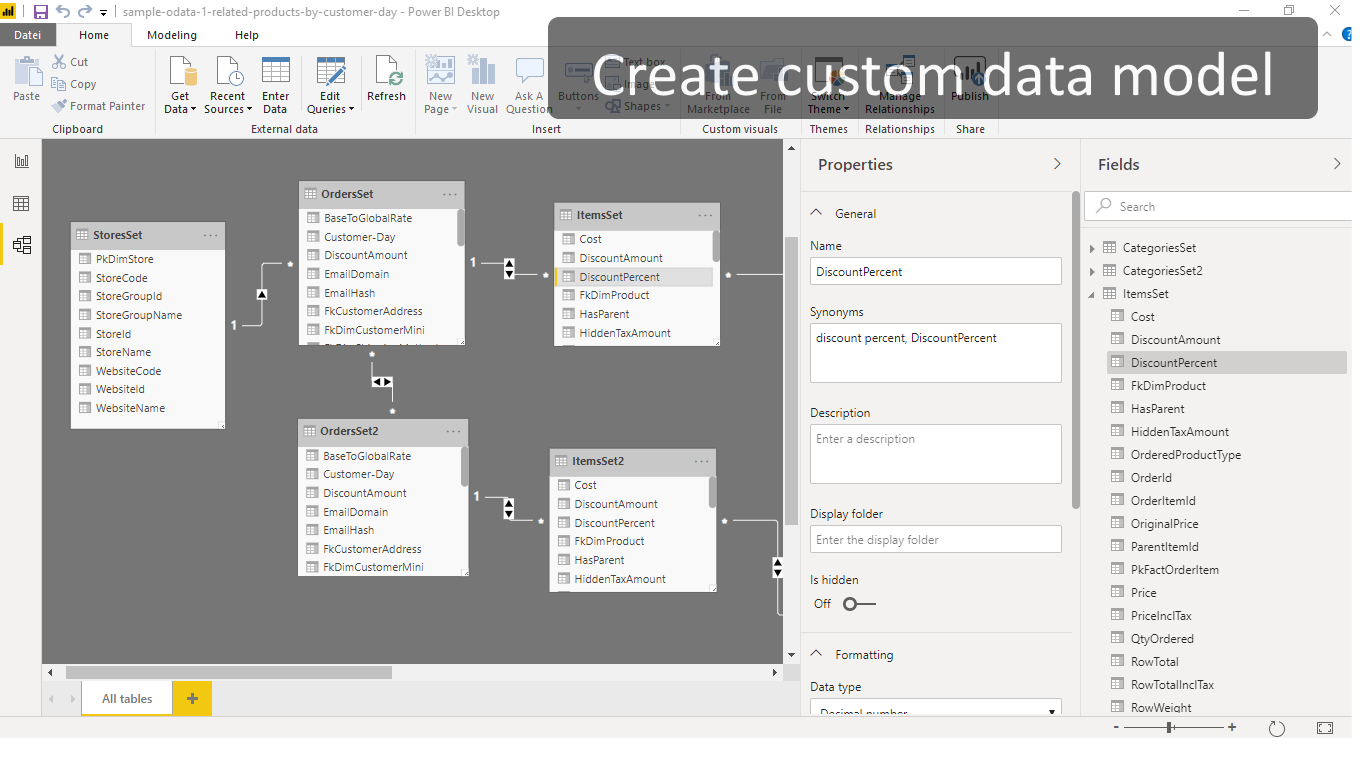The height and width of the screenshot is (768, 1366).
Task: Click the fit-to-screen icon bottom right
Action: (x=1324, y=727)
